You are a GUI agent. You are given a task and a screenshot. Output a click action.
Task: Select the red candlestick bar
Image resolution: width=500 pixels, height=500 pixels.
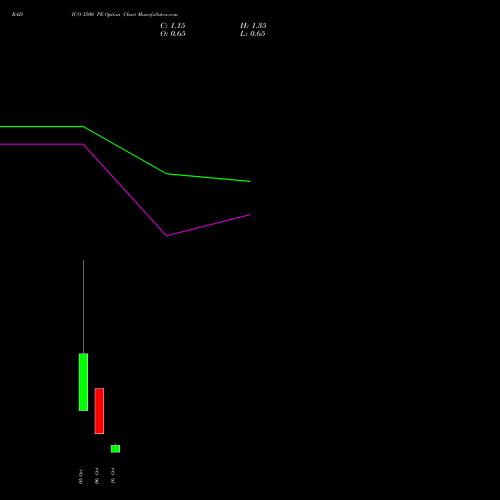coord(99,411)
